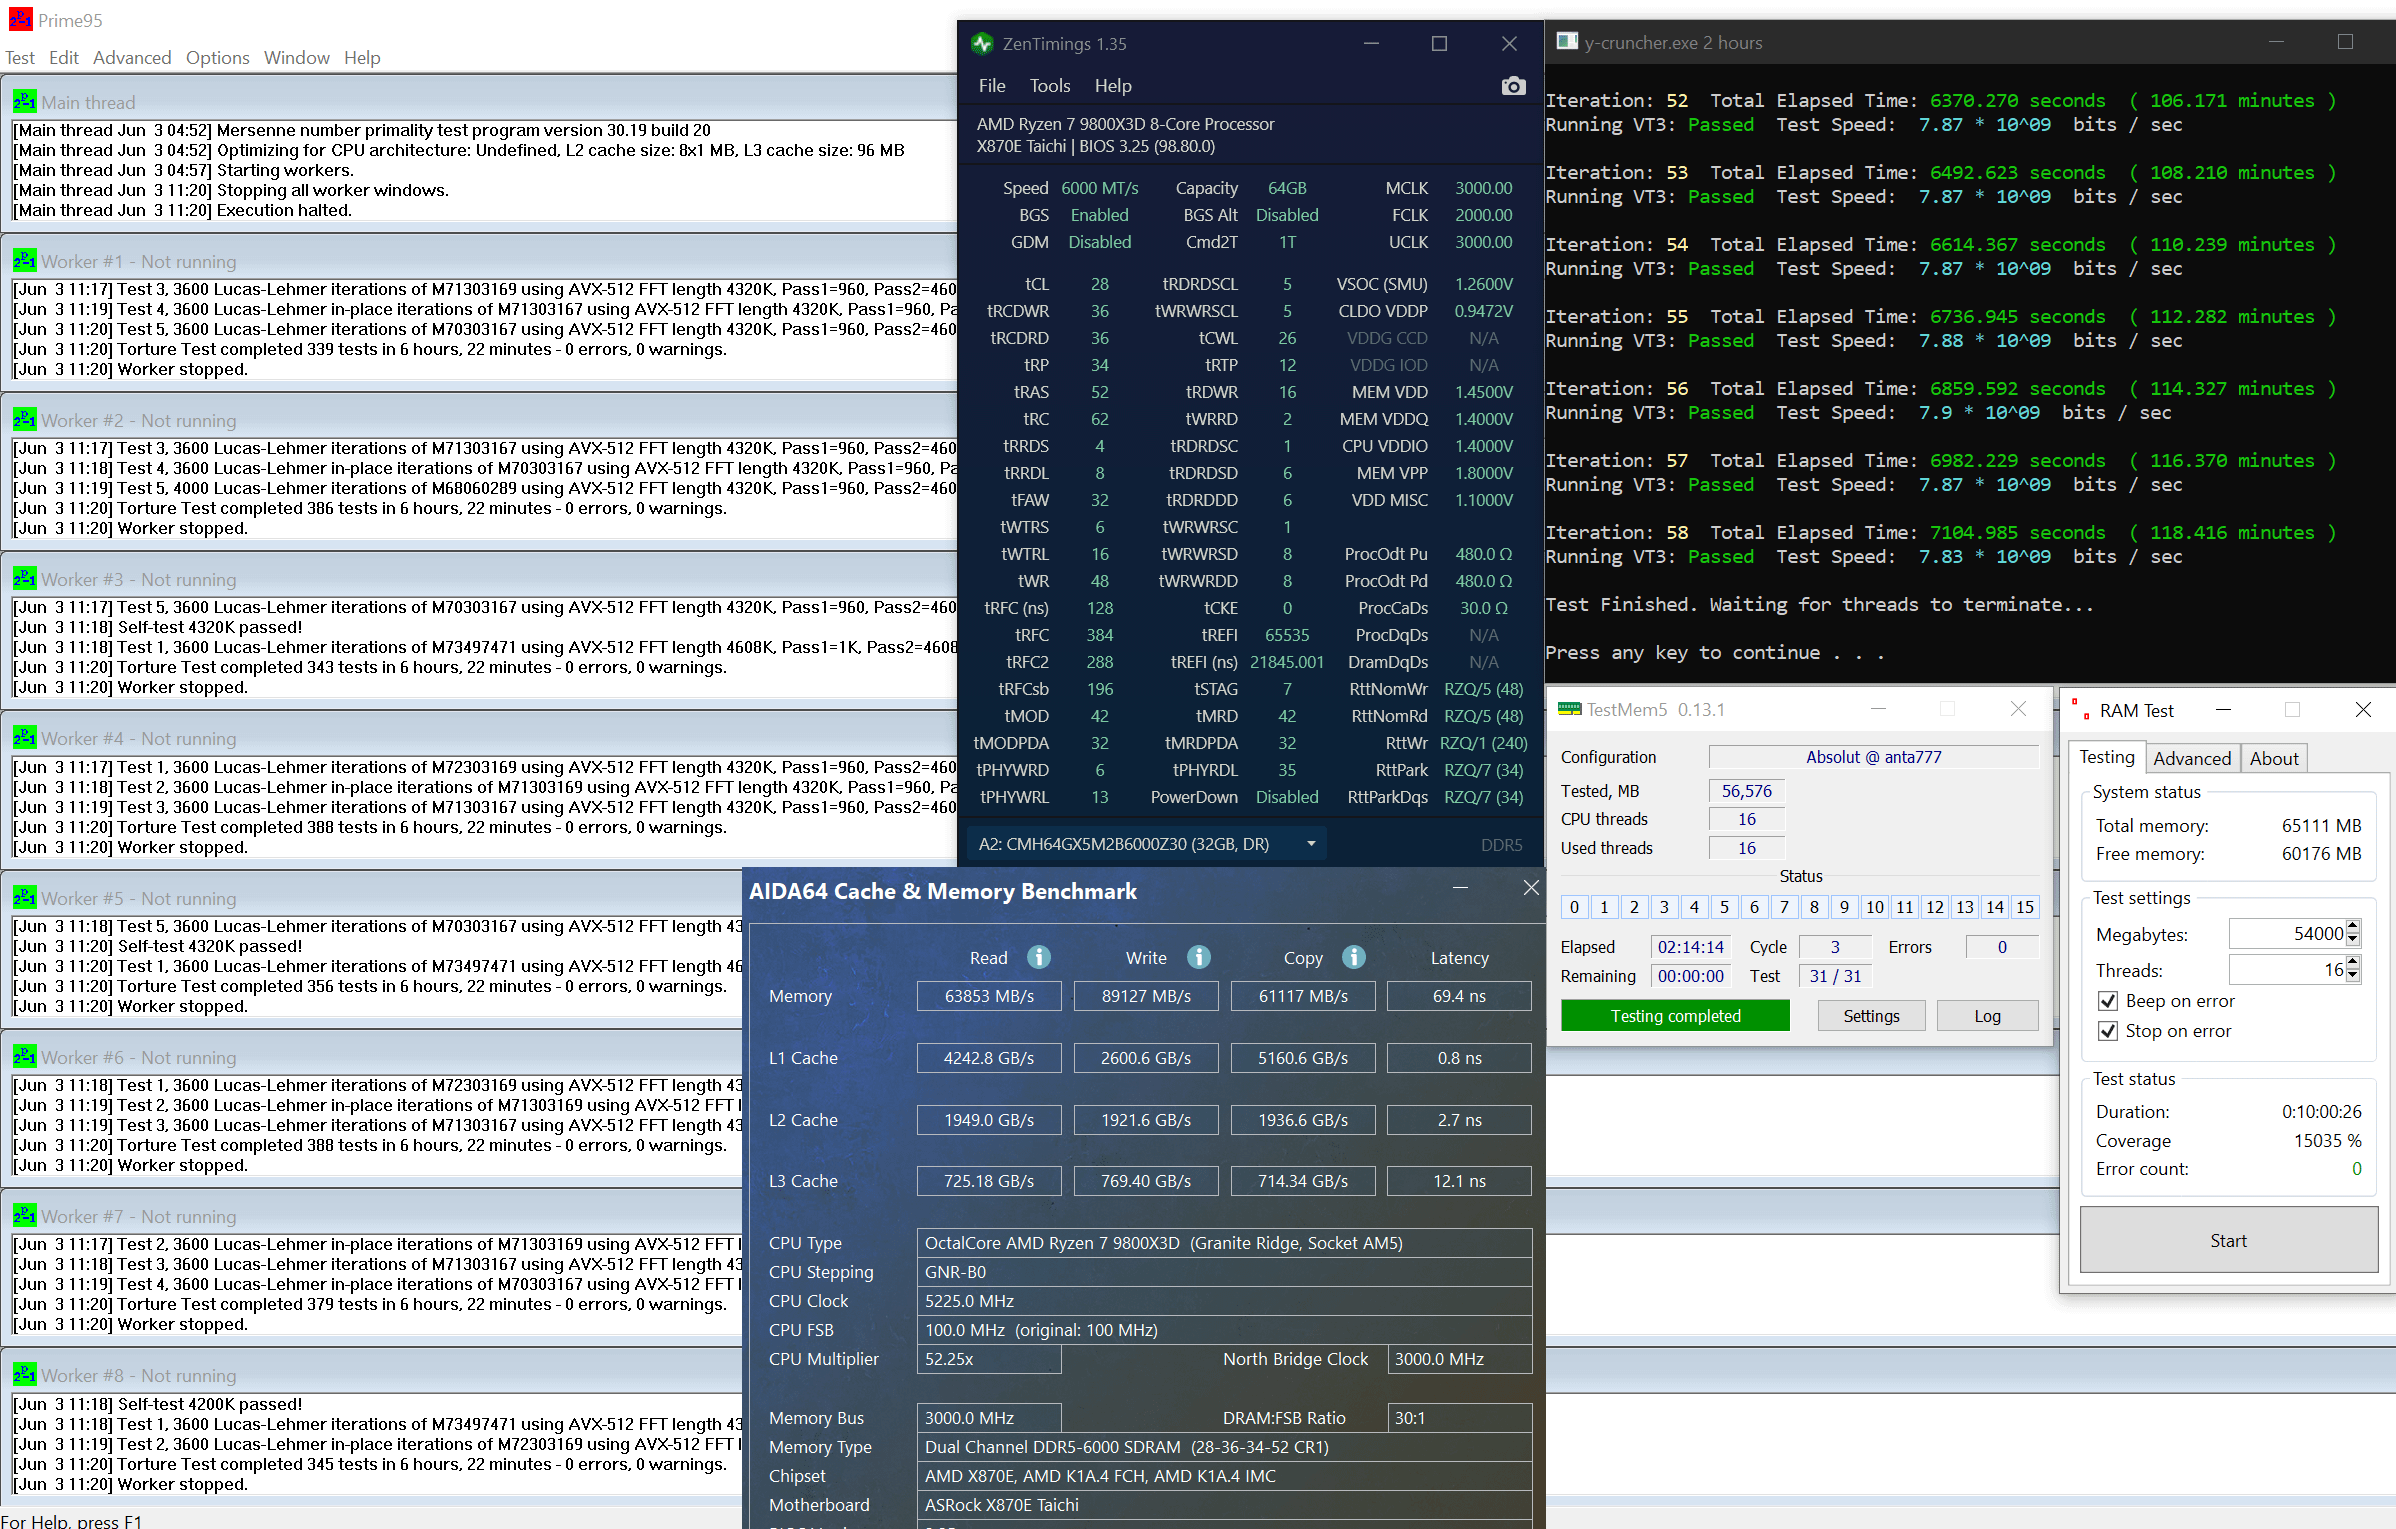Click the CPU Multiplier field 52.25x
2396x1529 pixels.
[989, 1359]
